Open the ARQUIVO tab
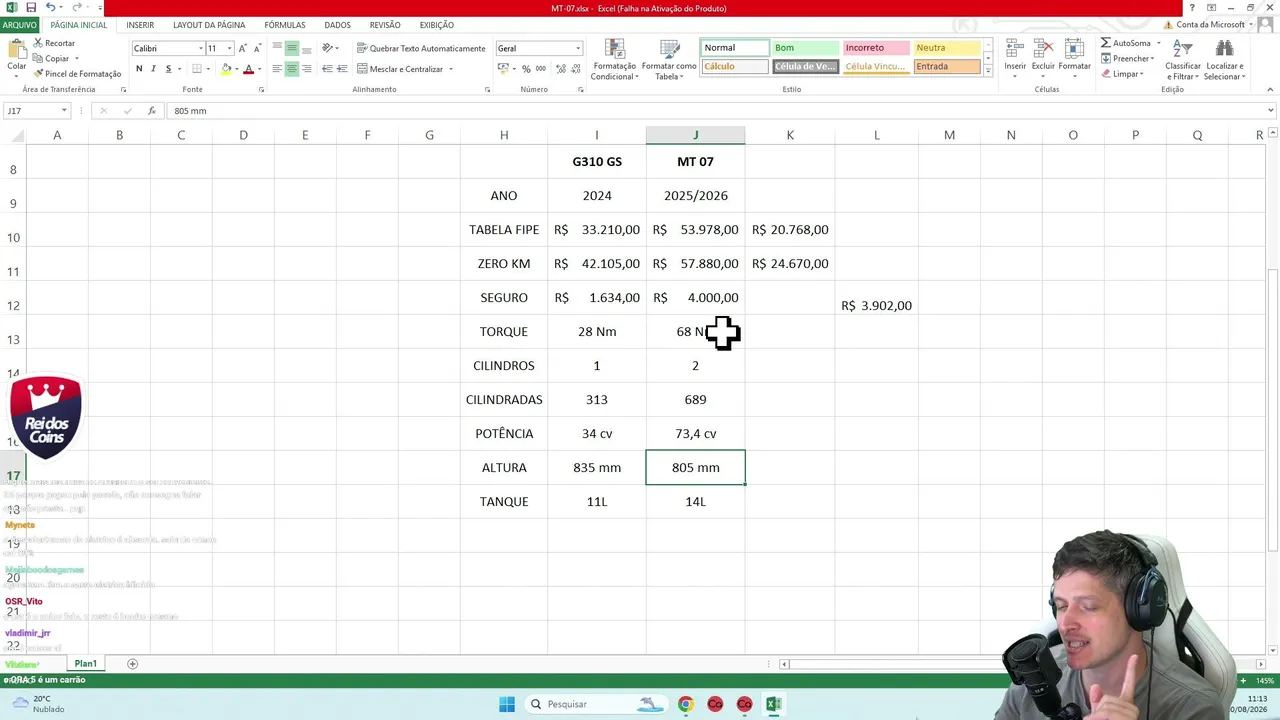 (x=19, y=25)
